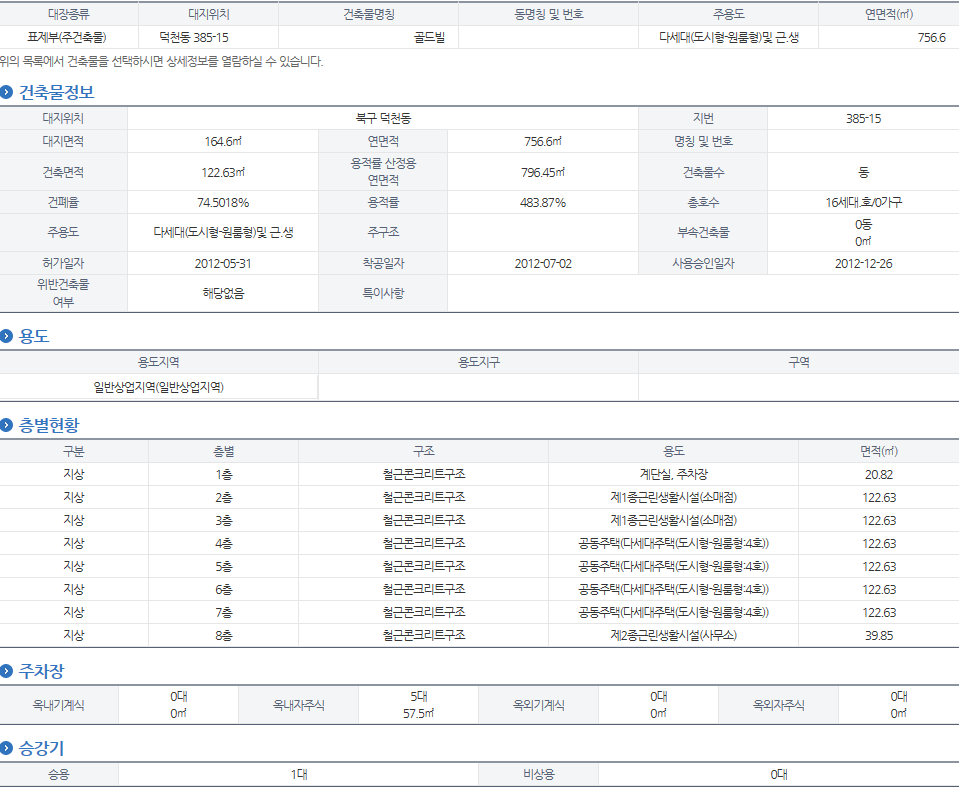
Task: Click 제2종근린생활시설(사무소) usage cell
Action: pos(674,635)
